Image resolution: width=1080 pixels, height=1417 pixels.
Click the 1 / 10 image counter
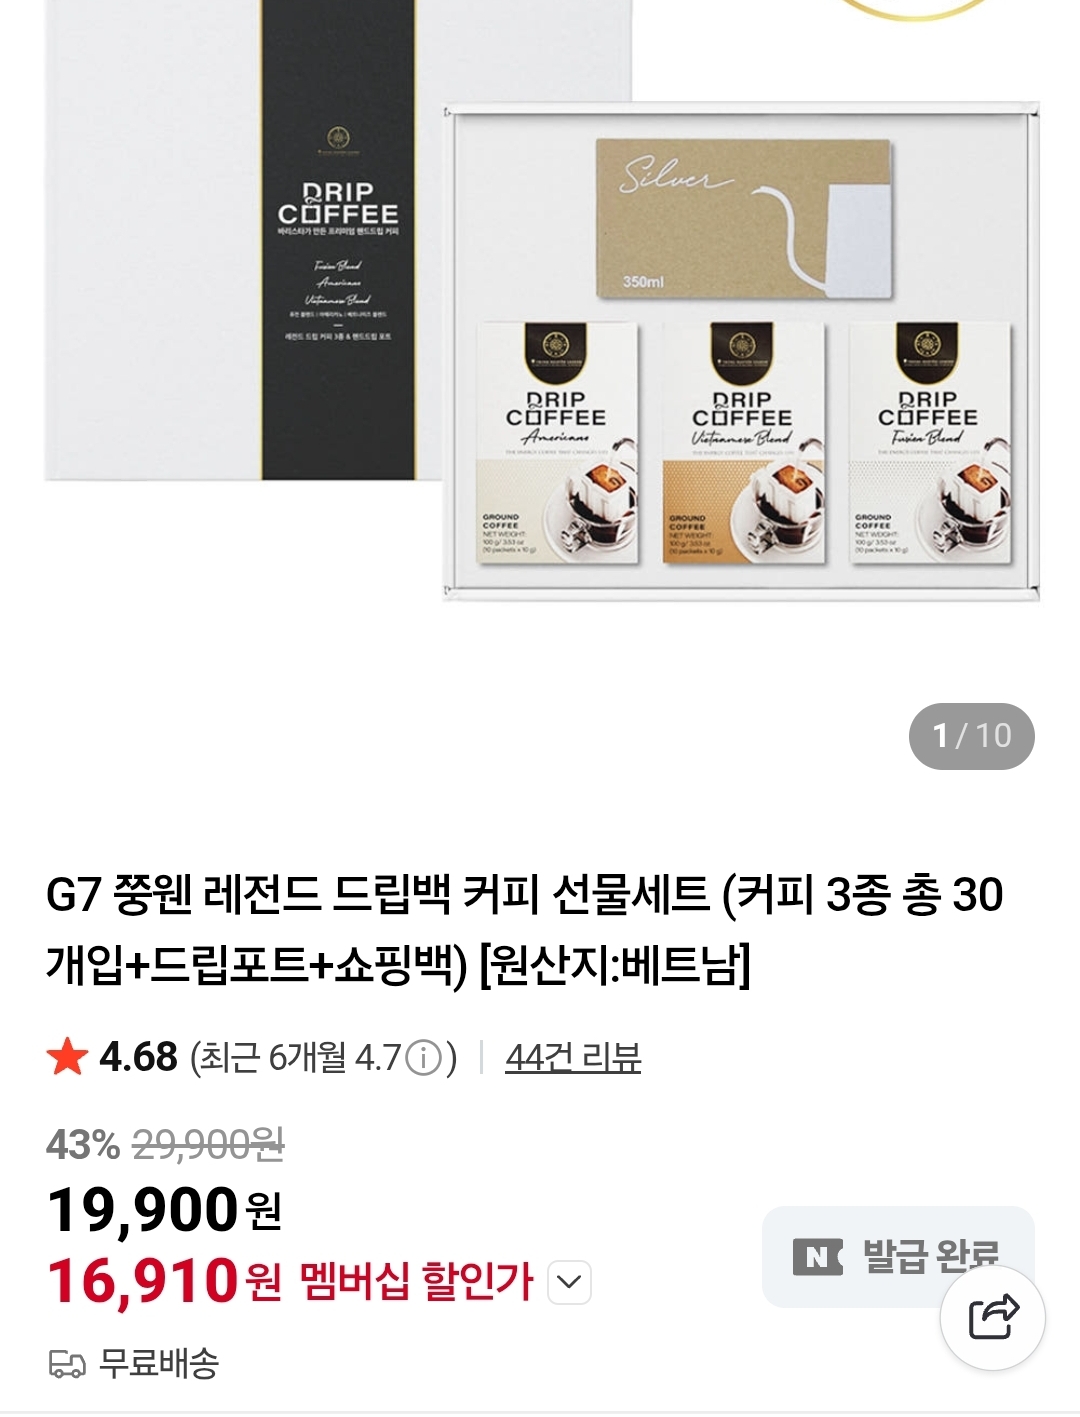click(x=971, y=736)
